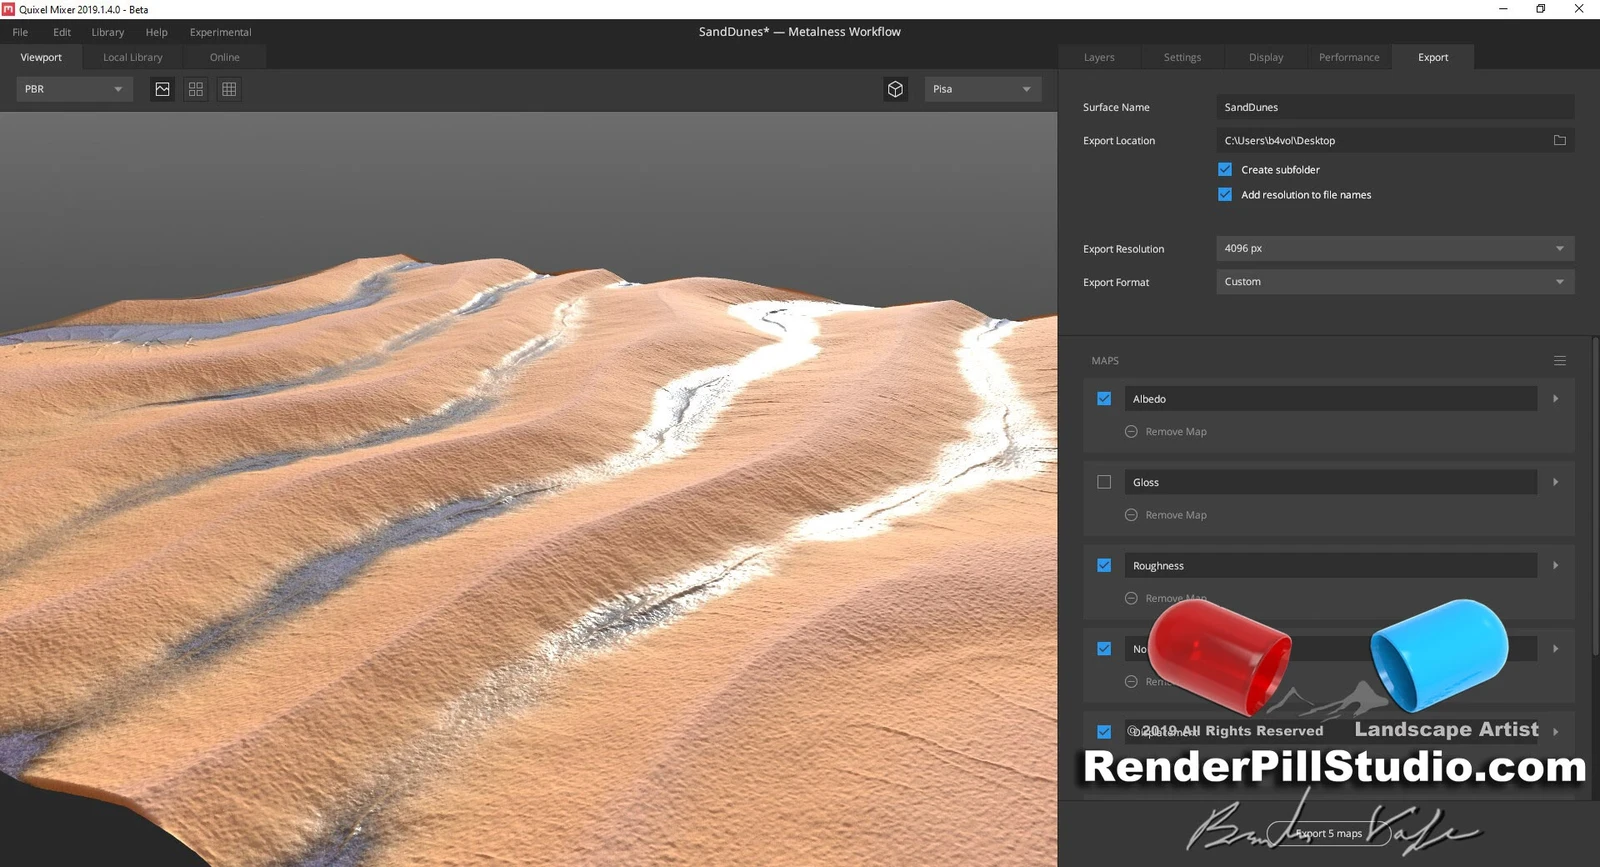
Task: Click Remove Map under Gloss
Action: [x=1176, y=515]
